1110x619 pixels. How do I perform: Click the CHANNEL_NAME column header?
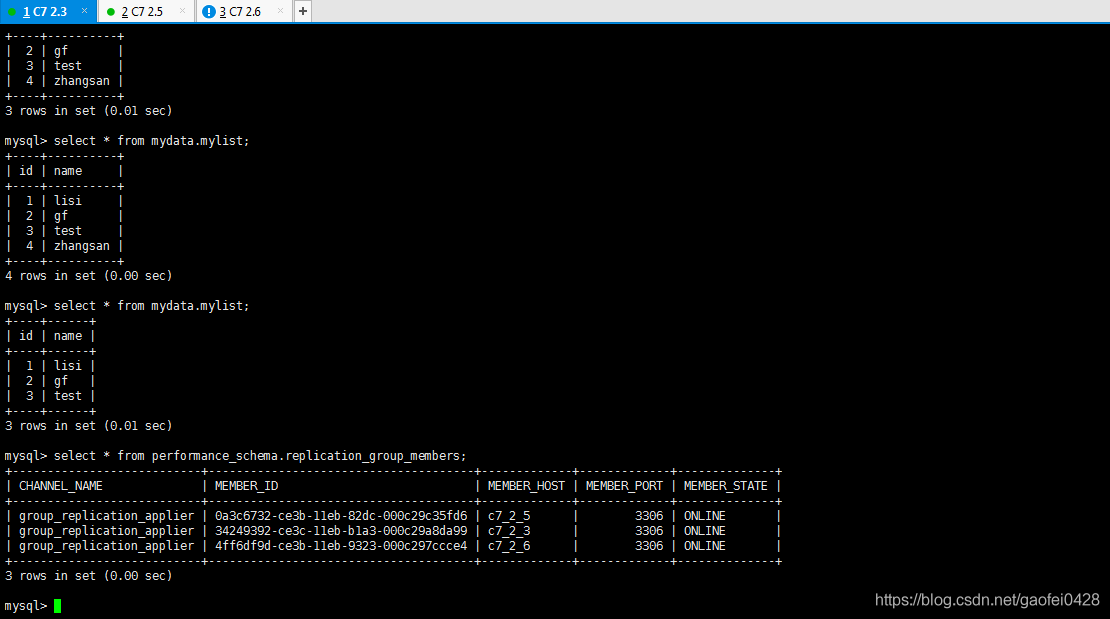pyautogui.click(x=61, y=486)
